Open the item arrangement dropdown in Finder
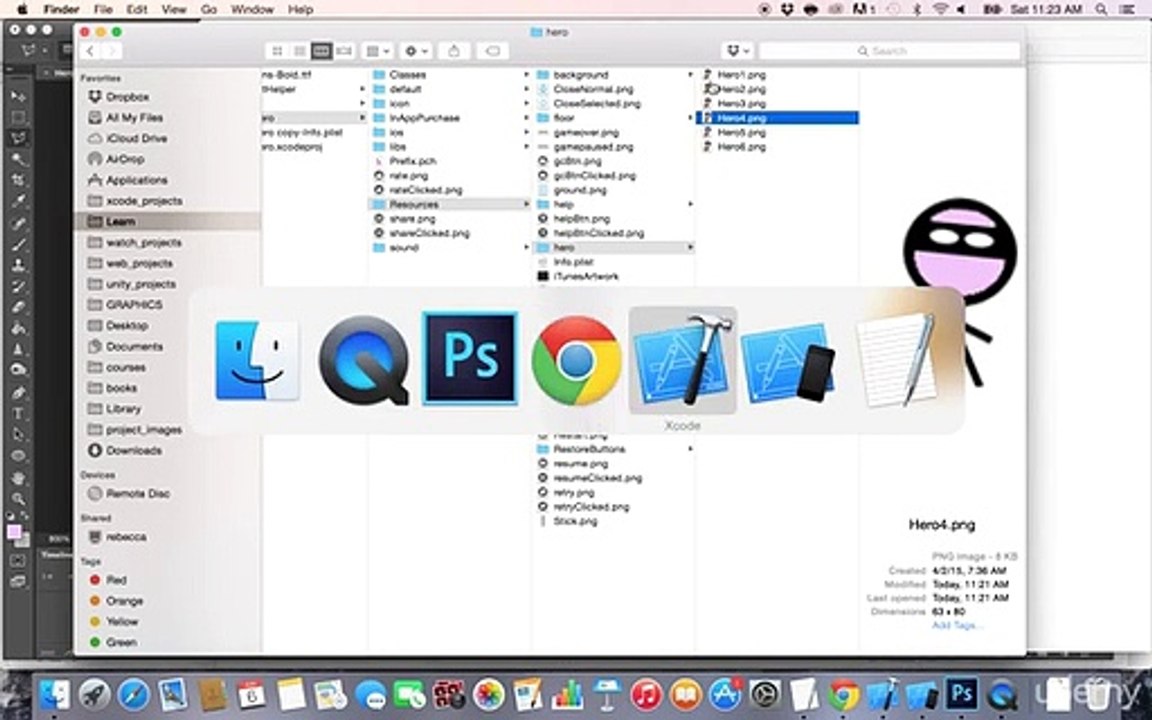The height and width of the screenshot is (720, 1152). click(378, 51)
